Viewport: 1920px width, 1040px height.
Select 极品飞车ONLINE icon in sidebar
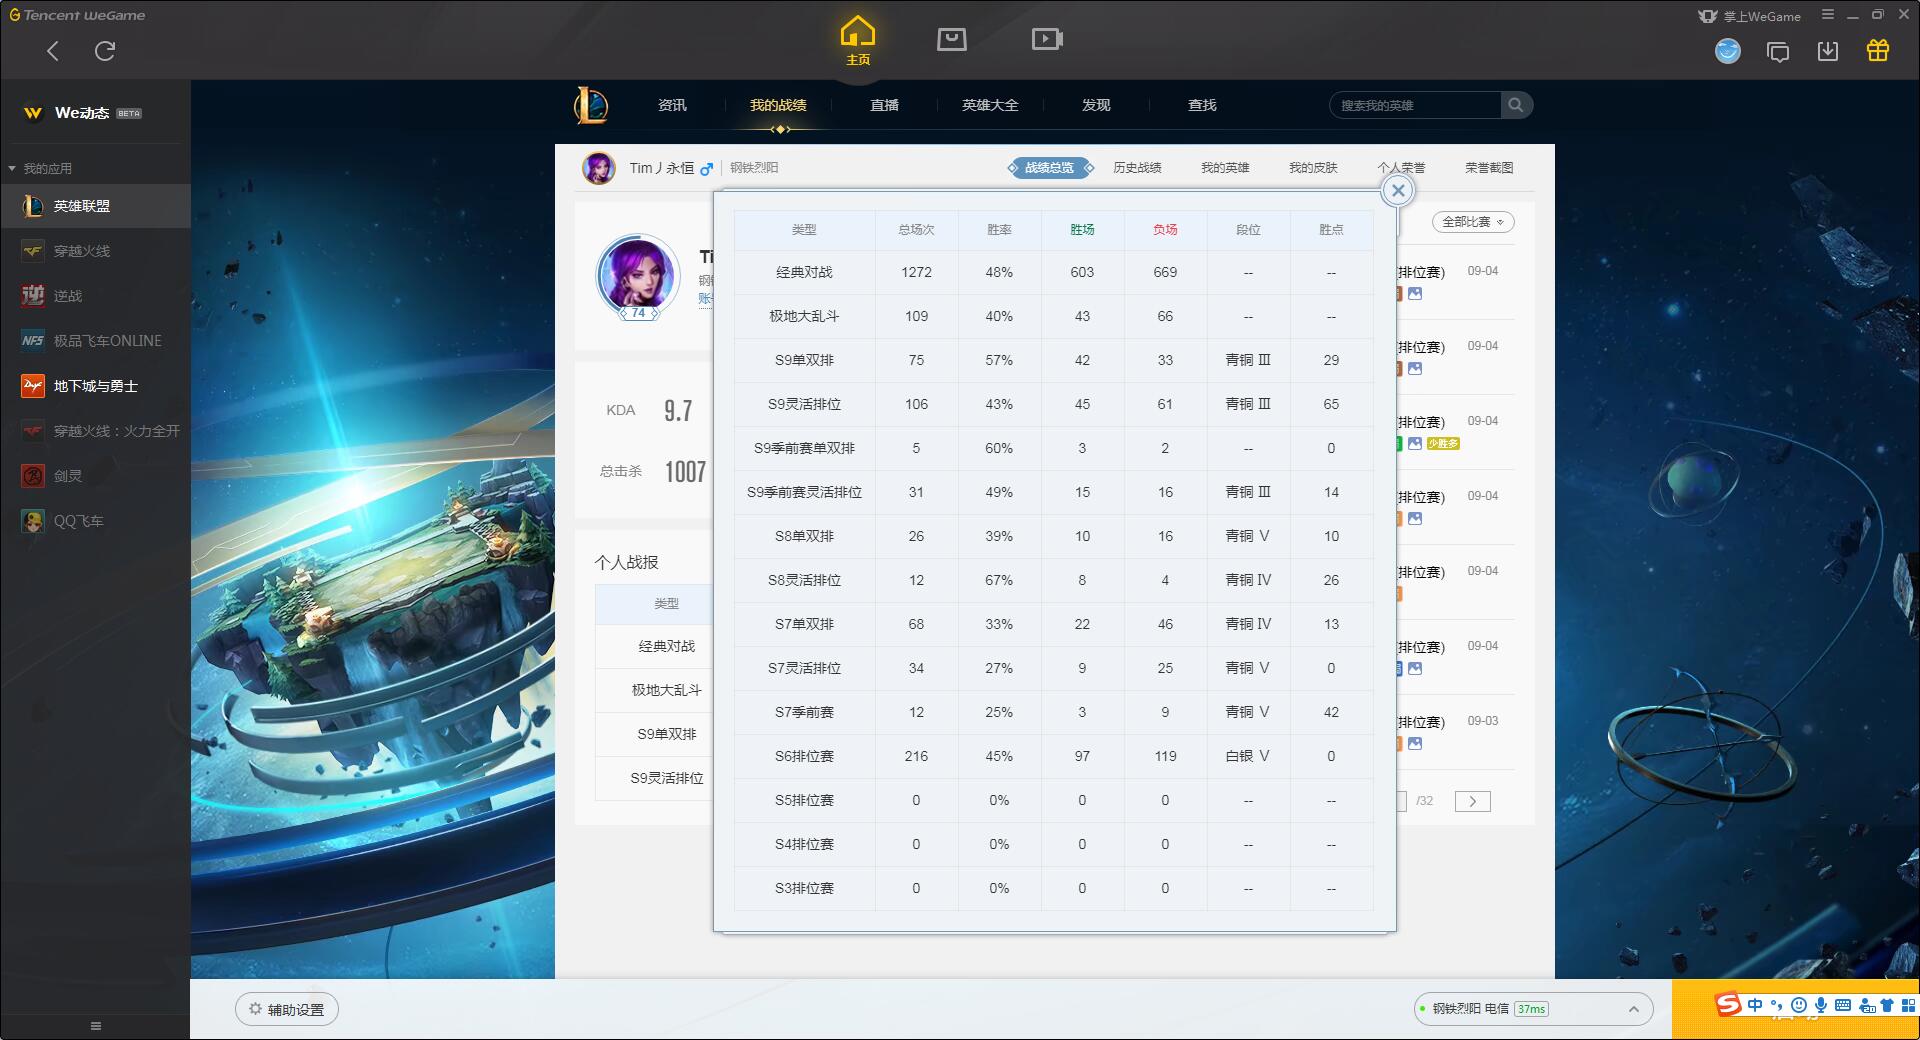pyautogui.click(x=33, y=341)
